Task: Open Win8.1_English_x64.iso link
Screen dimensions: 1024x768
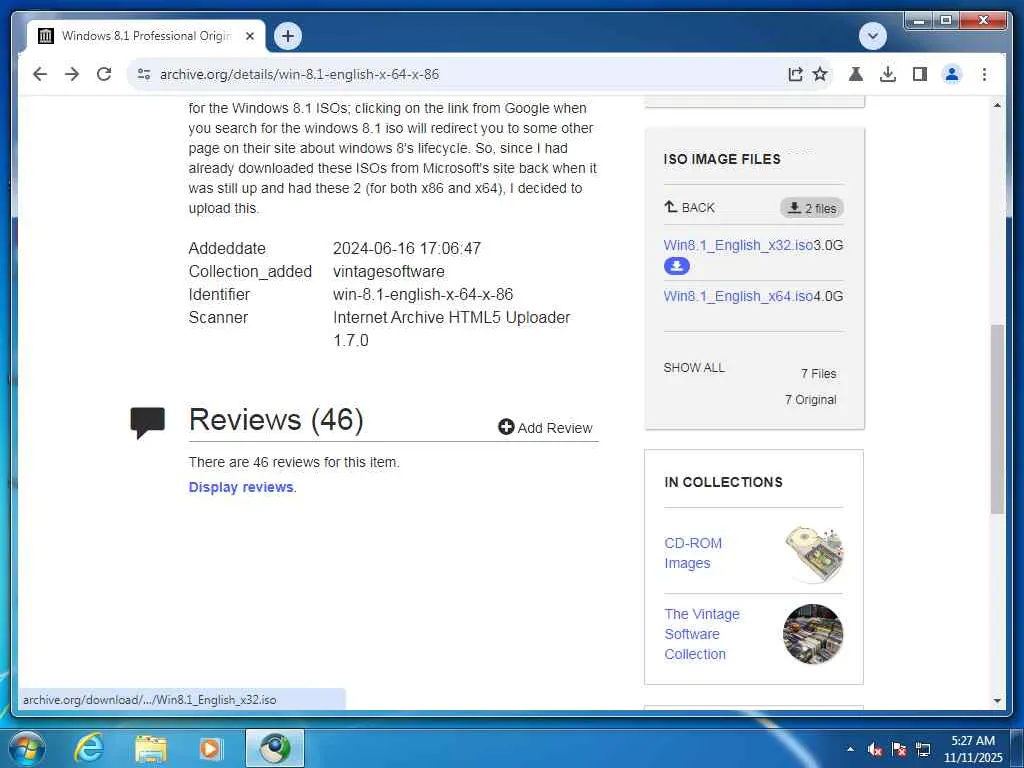Action: (x=738, y=296)
